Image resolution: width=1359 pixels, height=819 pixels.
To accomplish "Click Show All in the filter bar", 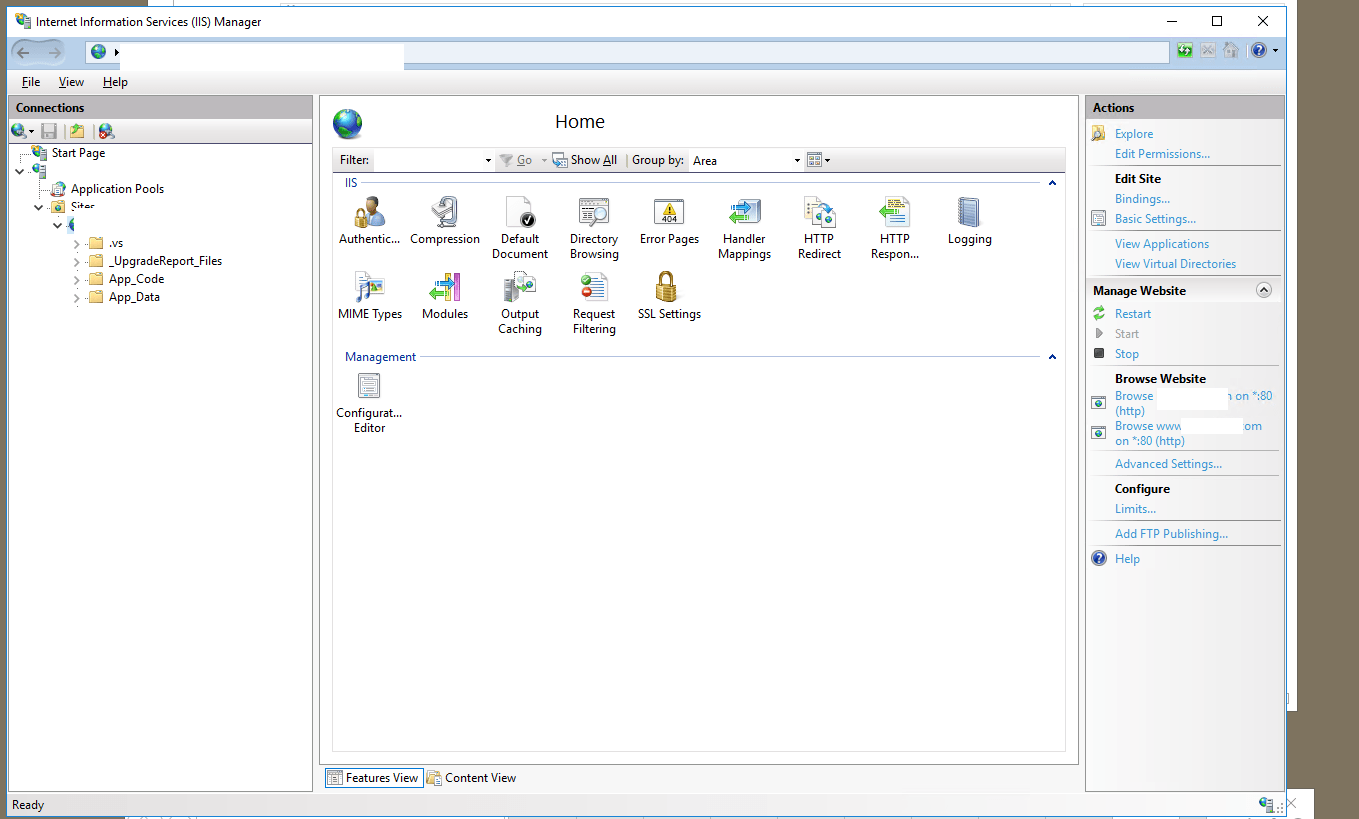I will point(585,160).
